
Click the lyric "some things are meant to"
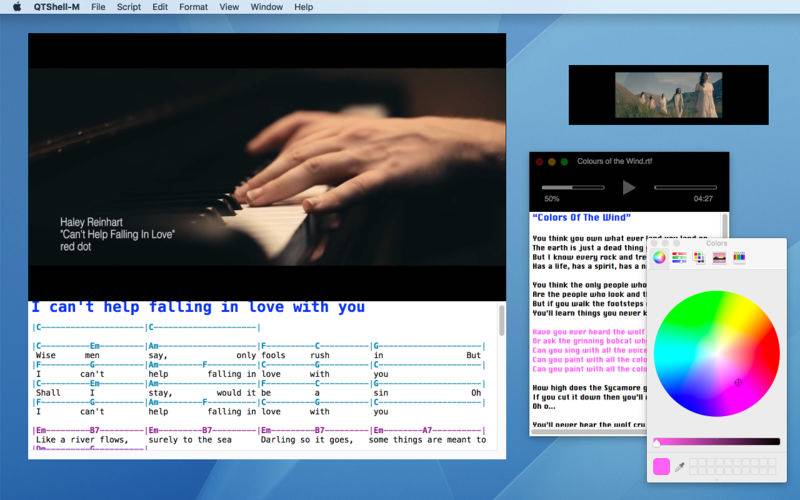(428, 440)
